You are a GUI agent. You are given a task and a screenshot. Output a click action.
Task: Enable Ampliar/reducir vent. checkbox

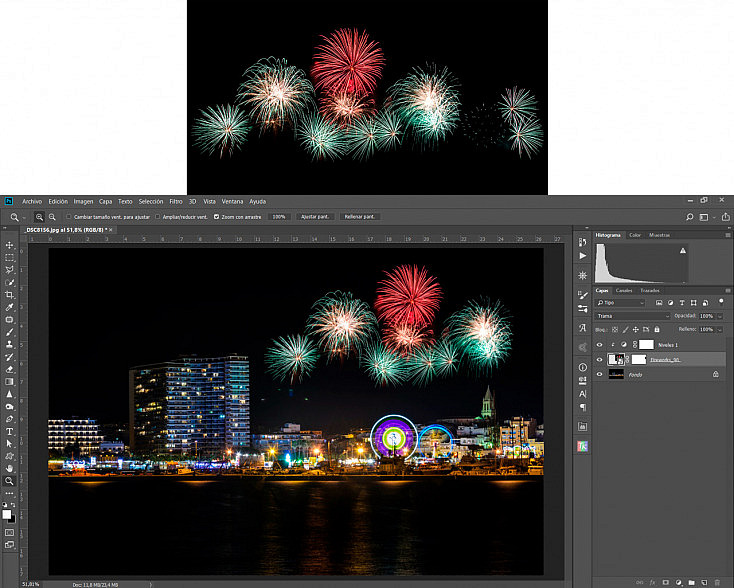coord(157,217)
